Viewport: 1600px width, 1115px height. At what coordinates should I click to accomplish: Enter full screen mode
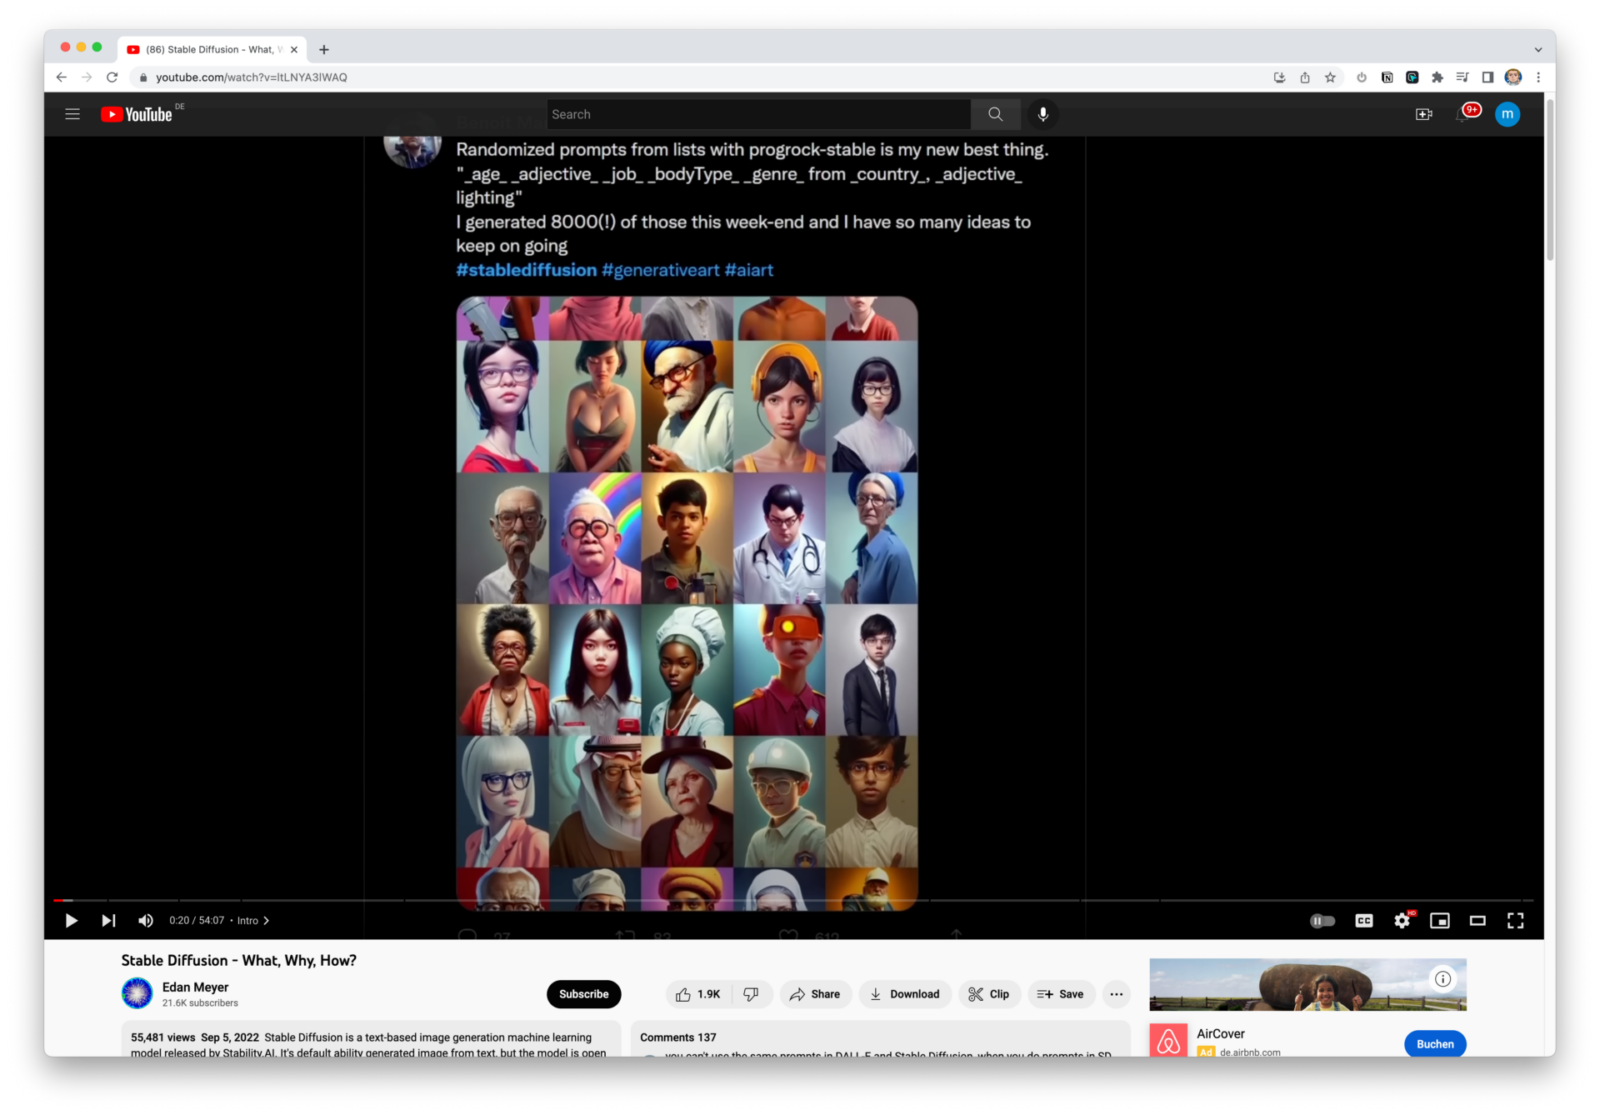[1516, 921]
